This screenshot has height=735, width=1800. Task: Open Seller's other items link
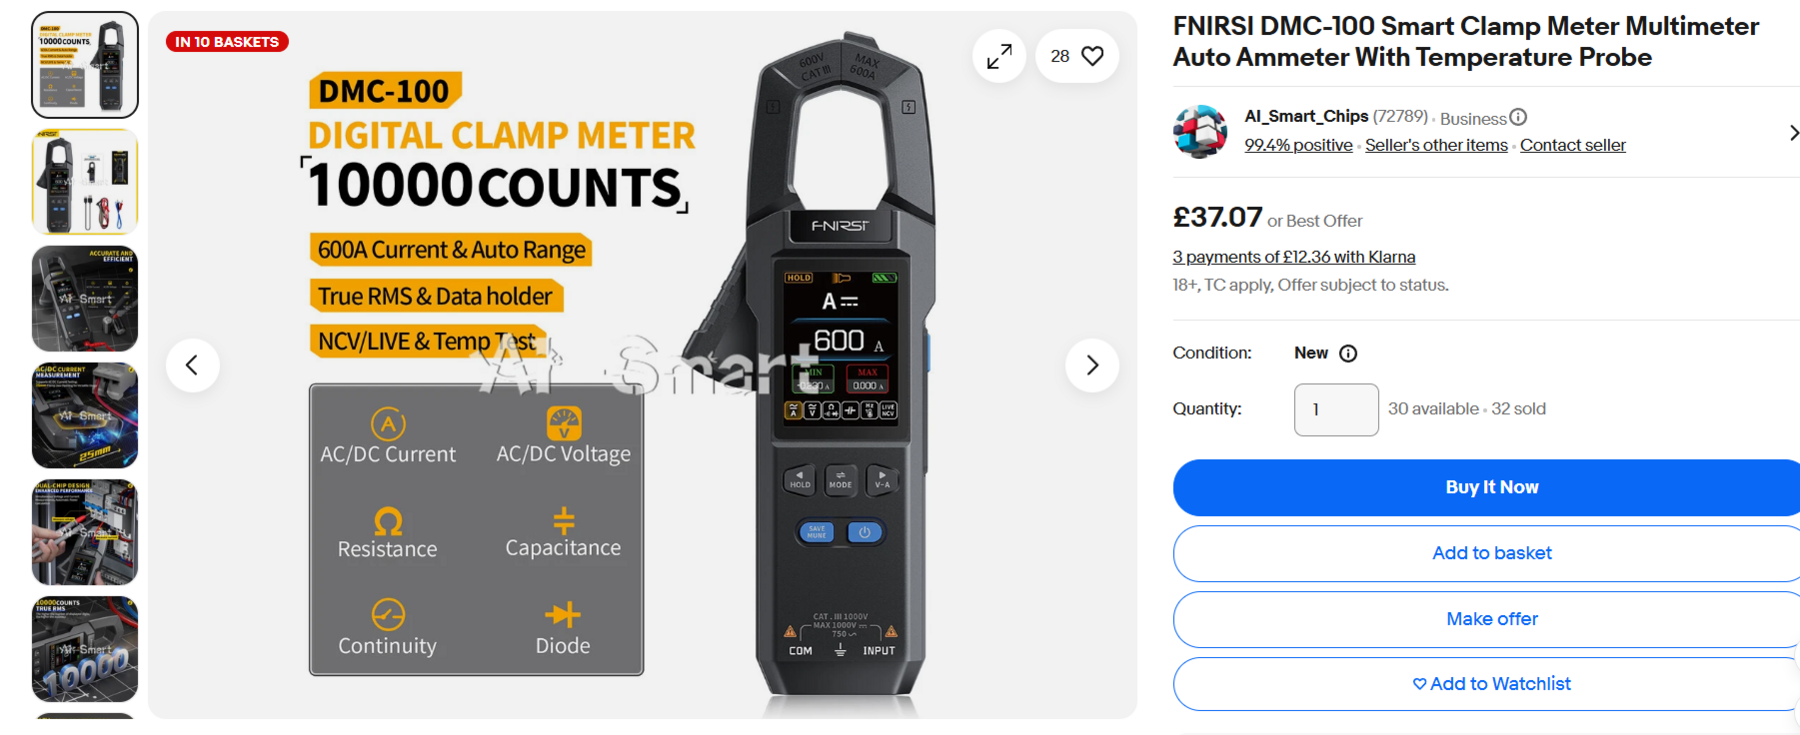coord(1436,145)
